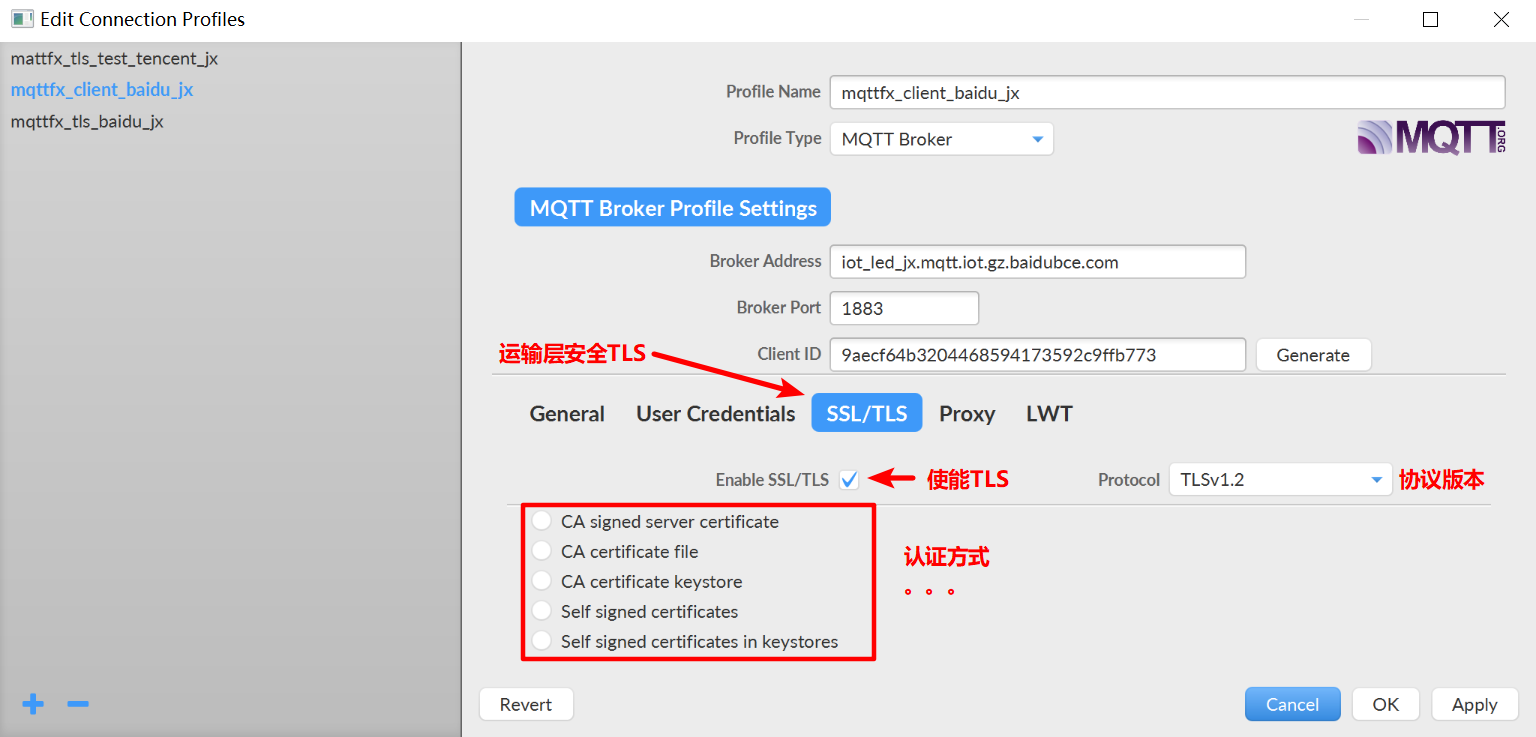Maximize the Edit Connection Profiles window
The image size is (1536, 737).
(x=1431, y=19)
